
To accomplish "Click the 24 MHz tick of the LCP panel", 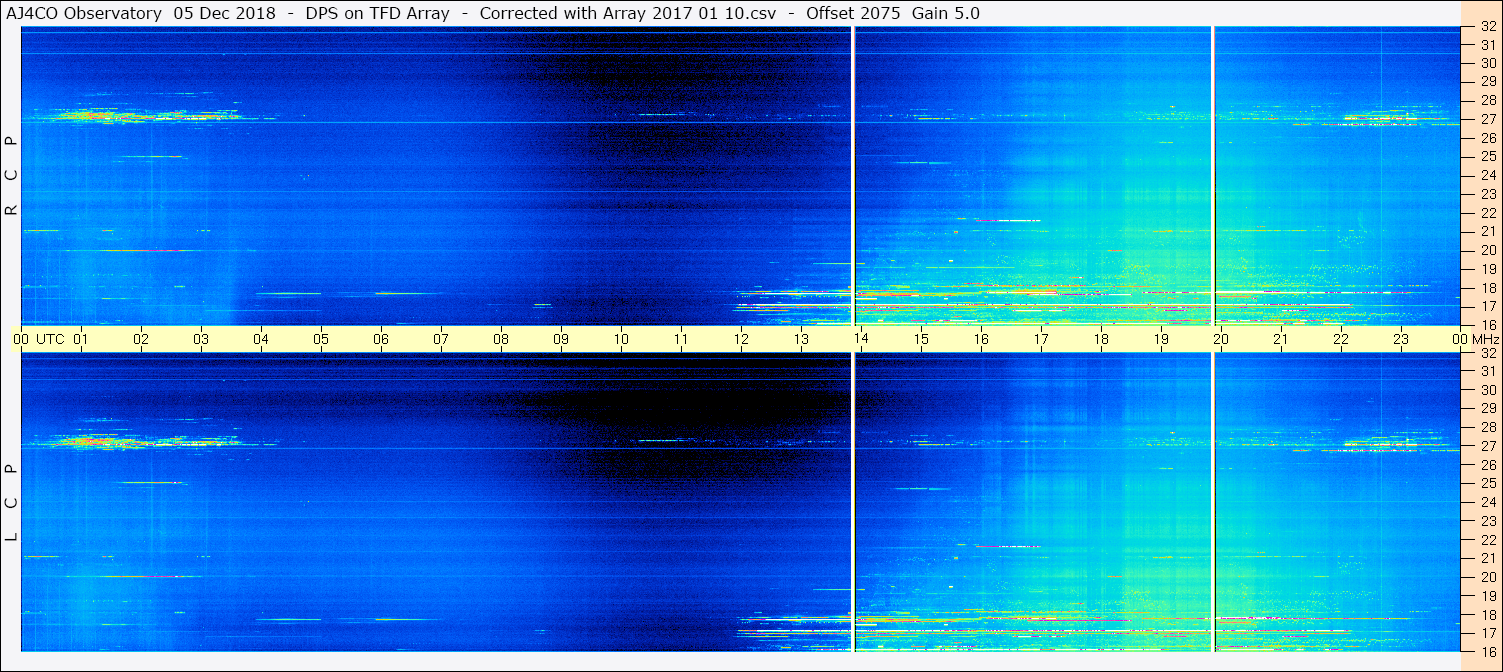I will pos(1488,502).
